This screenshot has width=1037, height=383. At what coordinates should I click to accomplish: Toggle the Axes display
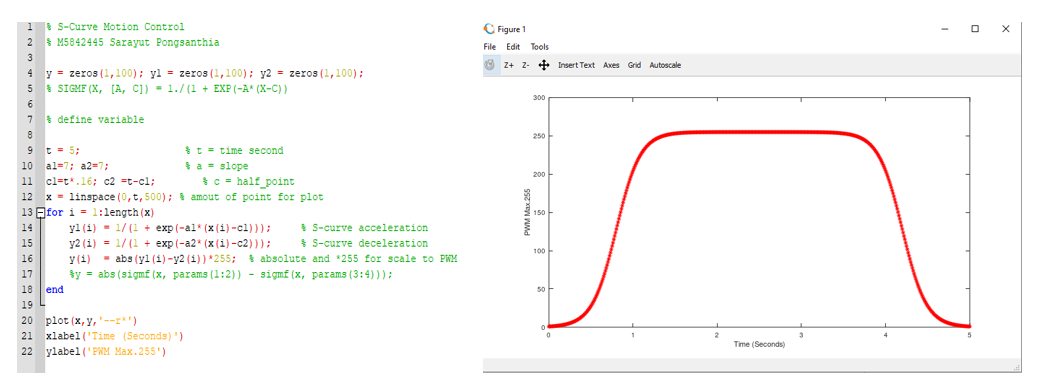click(611, 65)
